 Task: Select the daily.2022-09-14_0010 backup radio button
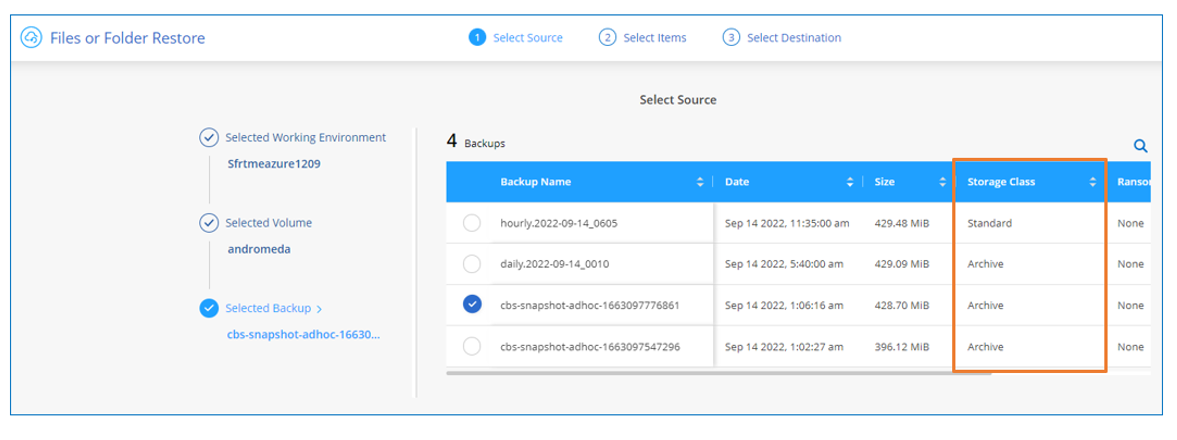[472, 264]
